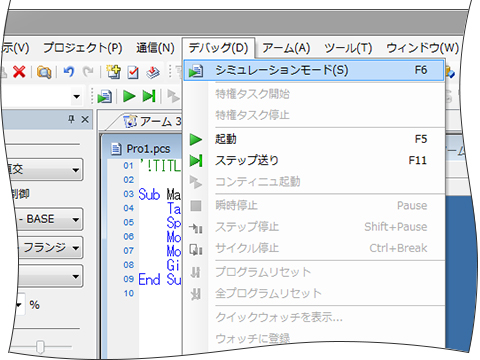Click code line 09 starting with End
The height and width of the screenshot is (360, 480).
[159, 279]
